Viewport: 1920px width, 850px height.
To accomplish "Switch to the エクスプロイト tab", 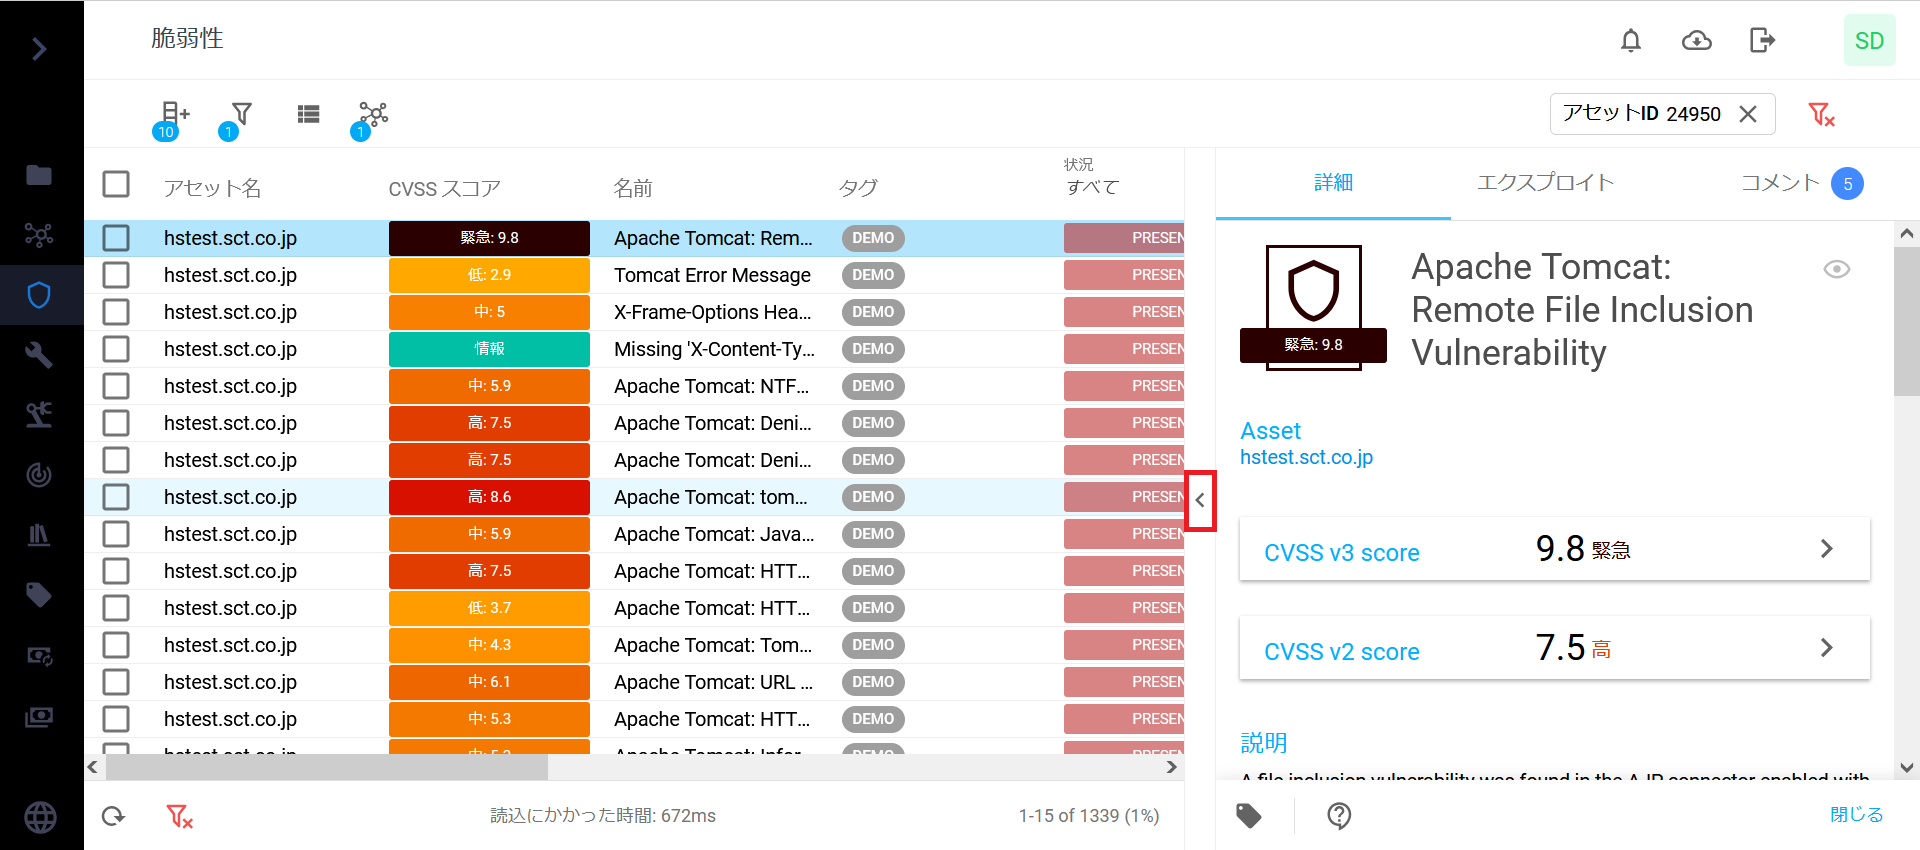I will tap(1546, 183).
